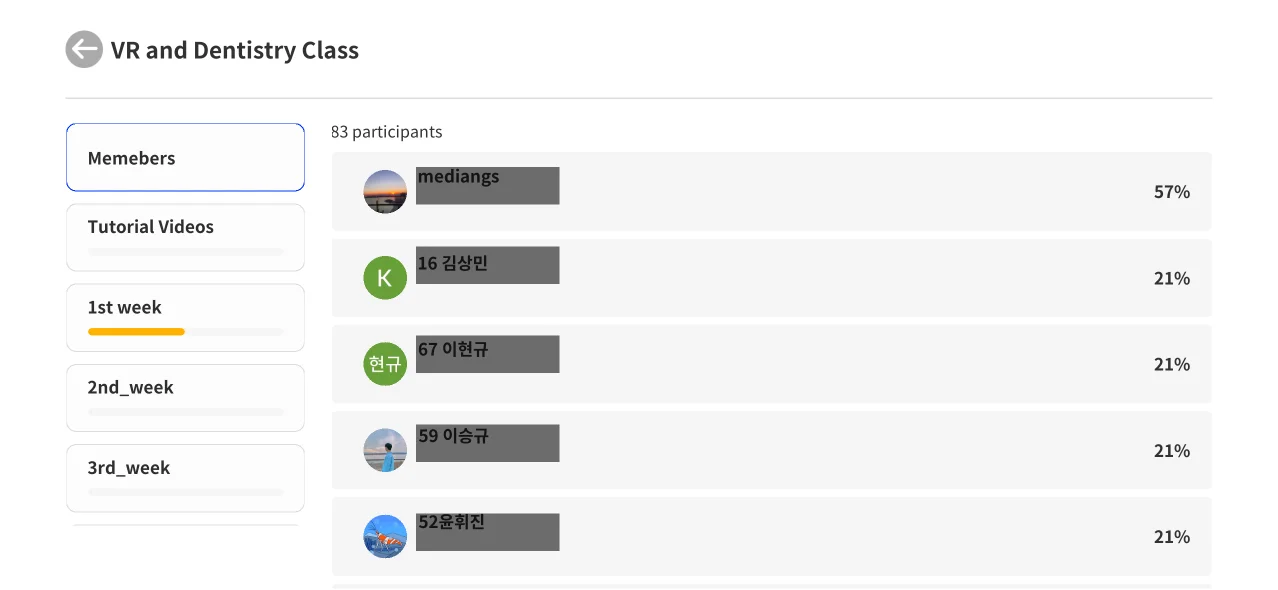
Task: Click the mediangs member name
Action: tap(458, 177)
